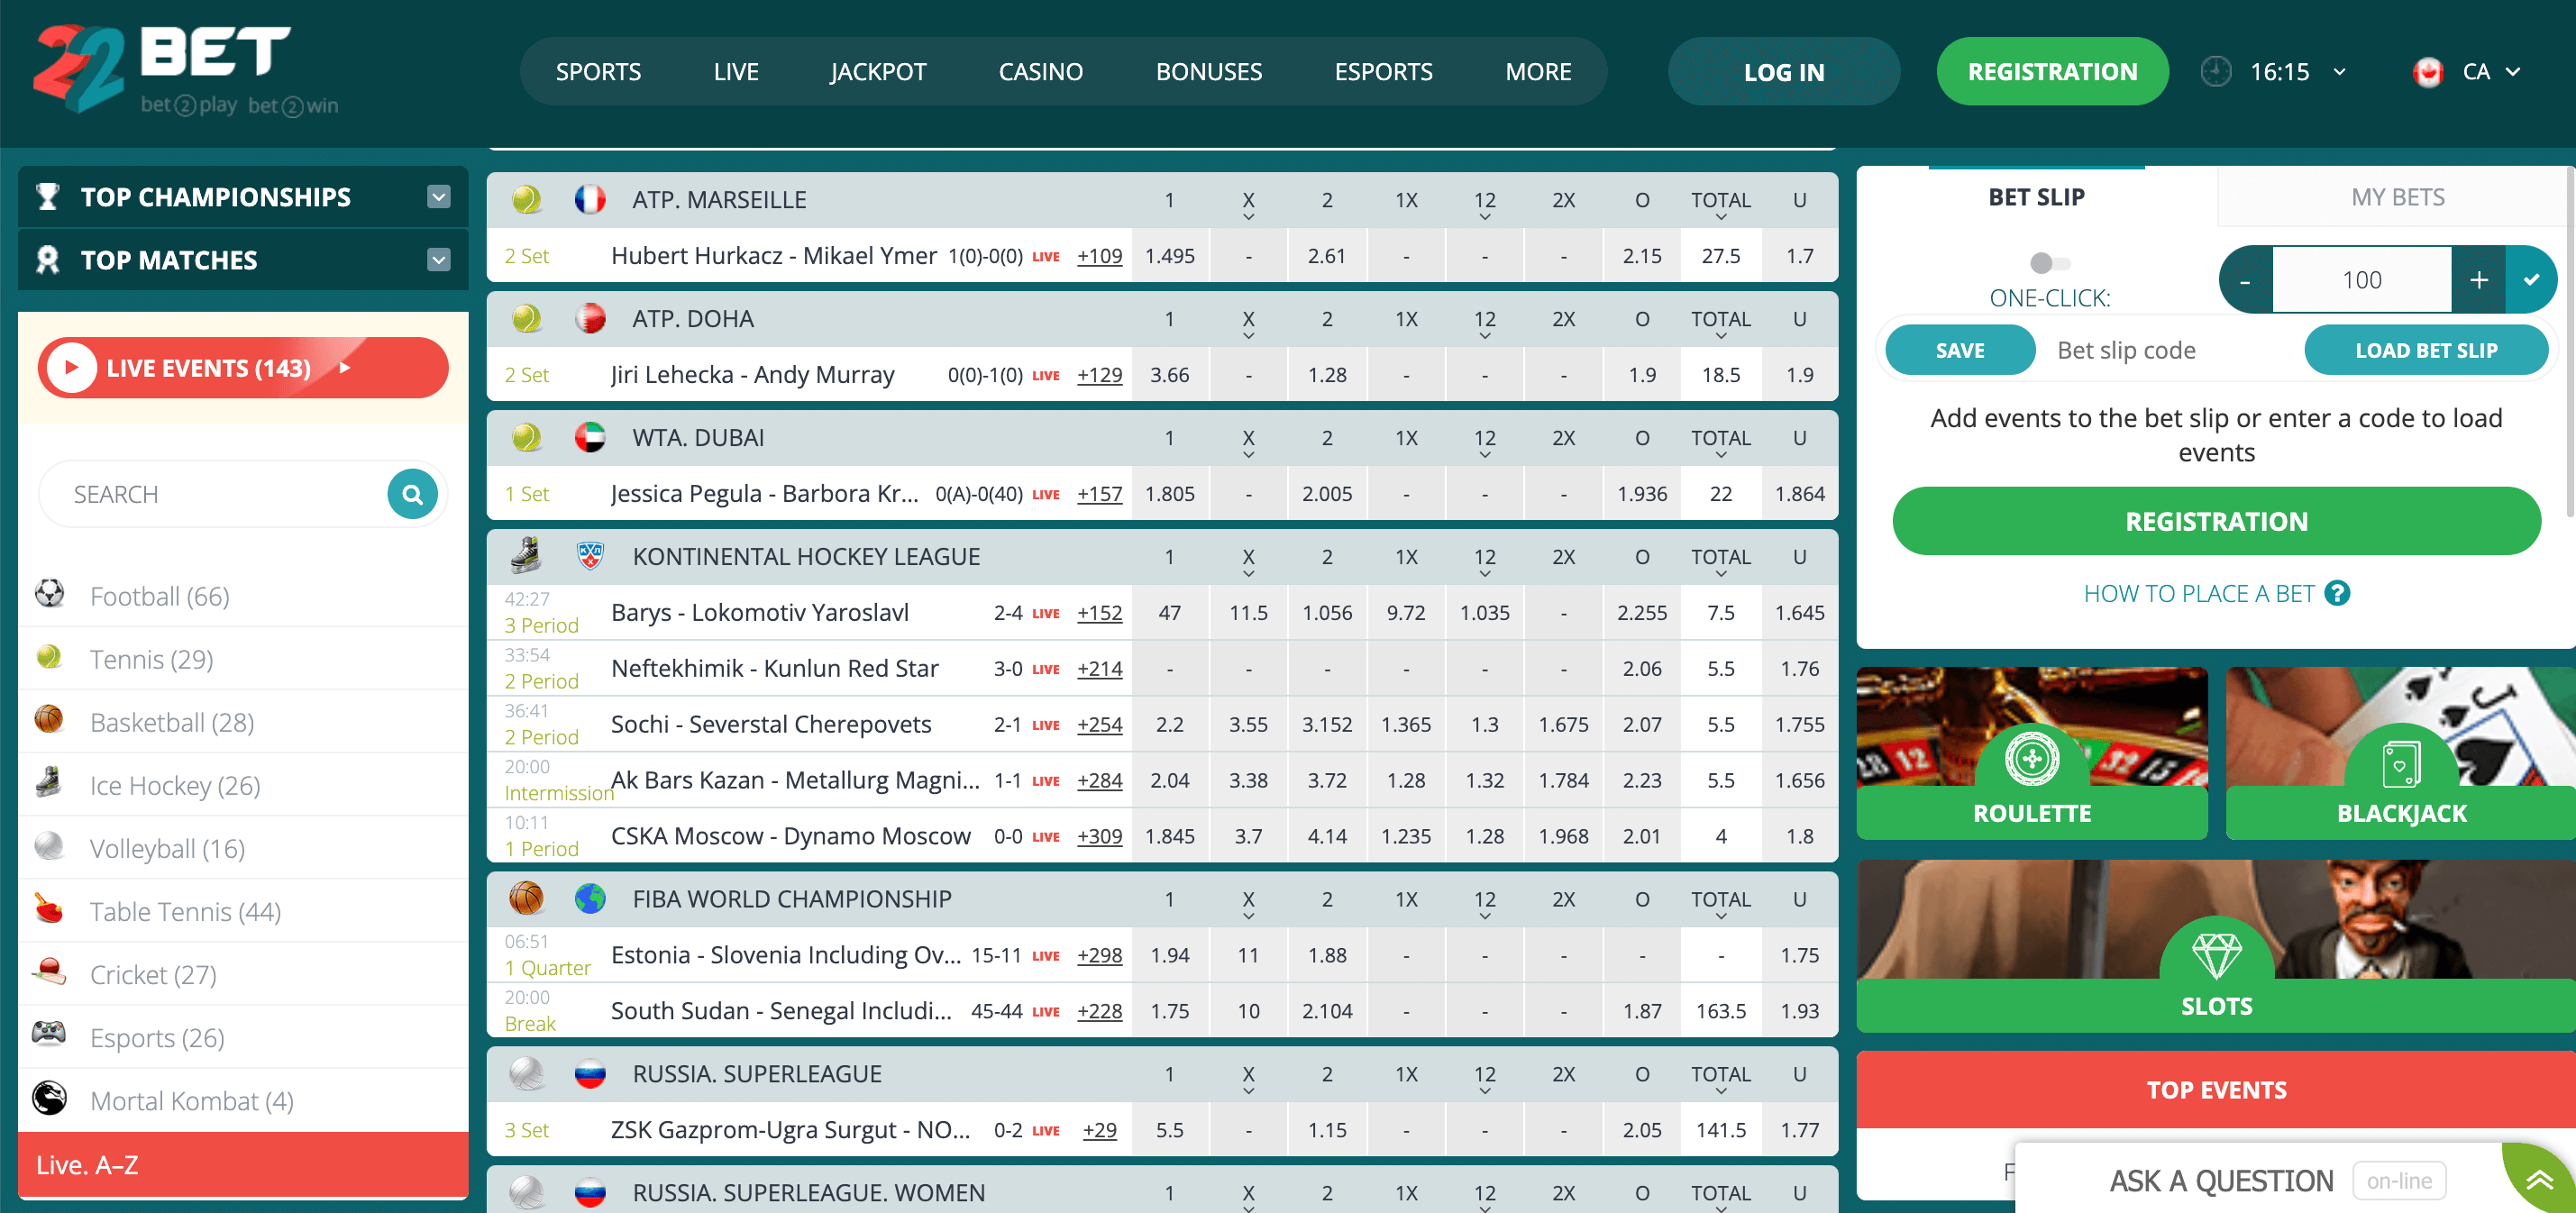Confirm the stake with the checkmark button

[x=2531, y=279]
